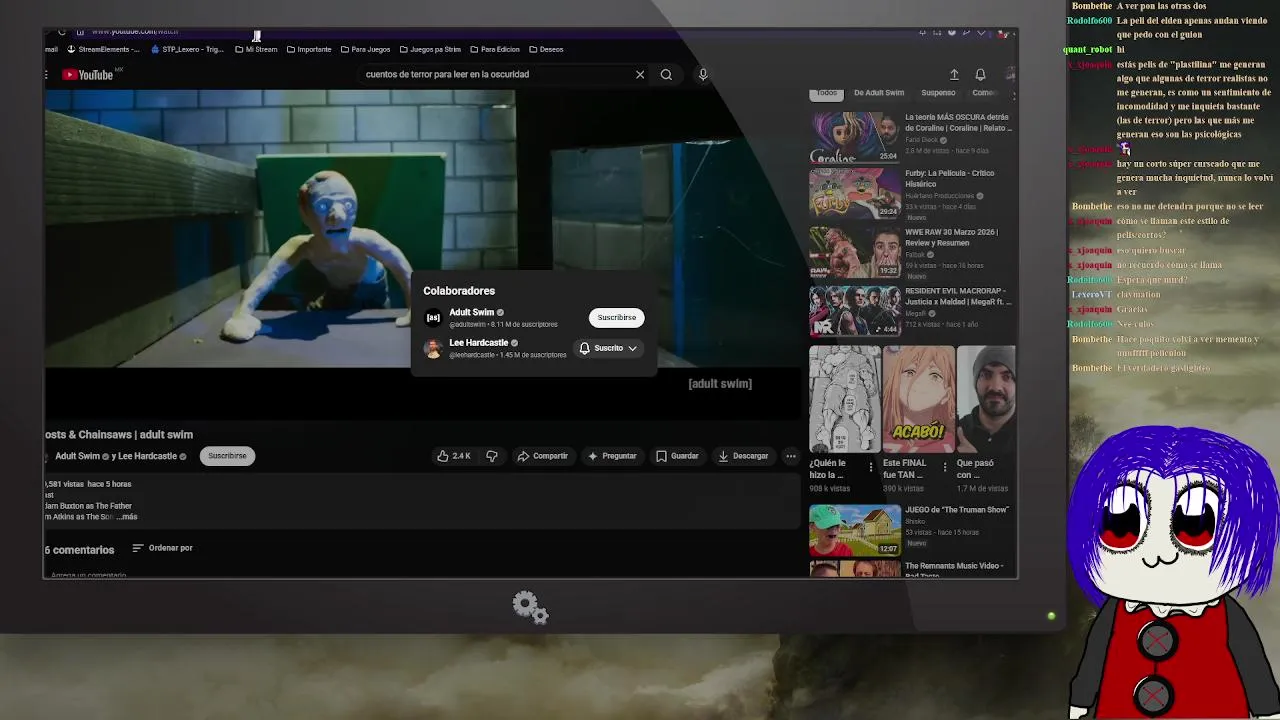Image resolution: width=1280 pixels, height=720 pixels.
Task: Expand the description with '...más'
Action: coord(126,517)
